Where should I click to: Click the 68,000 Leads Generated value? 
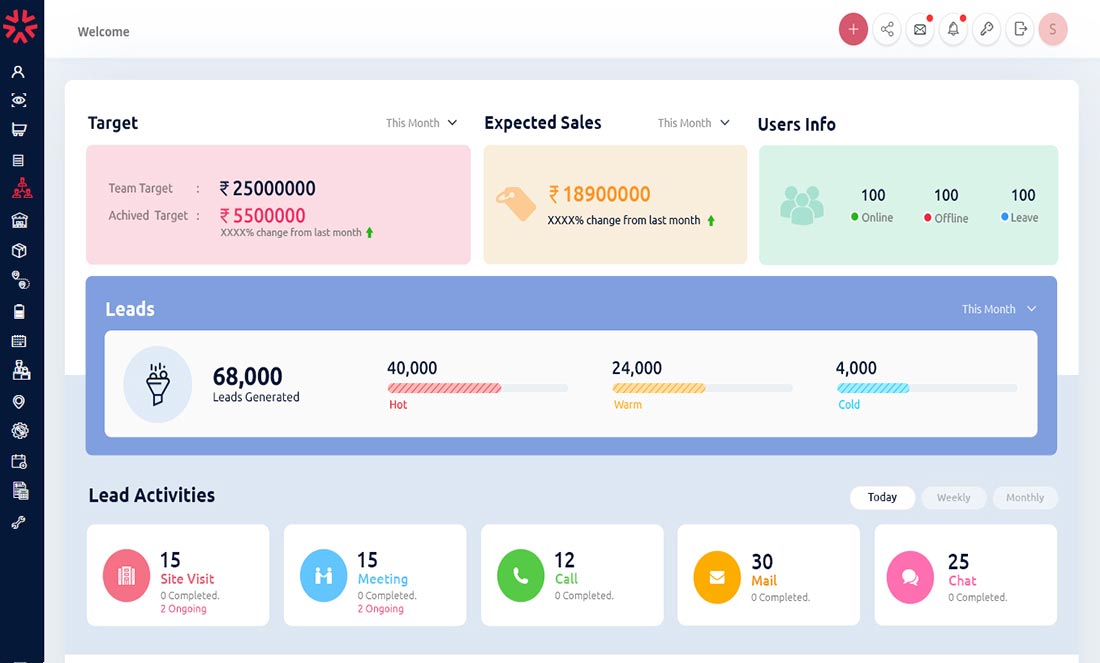pyautogui.click(x=248, y=377)
